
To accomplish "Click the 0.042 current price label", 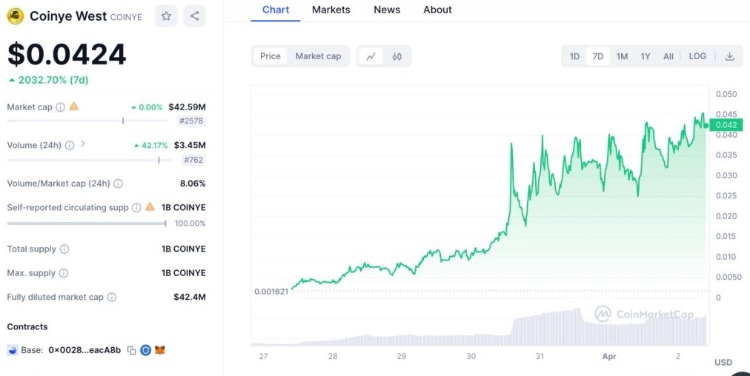I will [726, 125].
